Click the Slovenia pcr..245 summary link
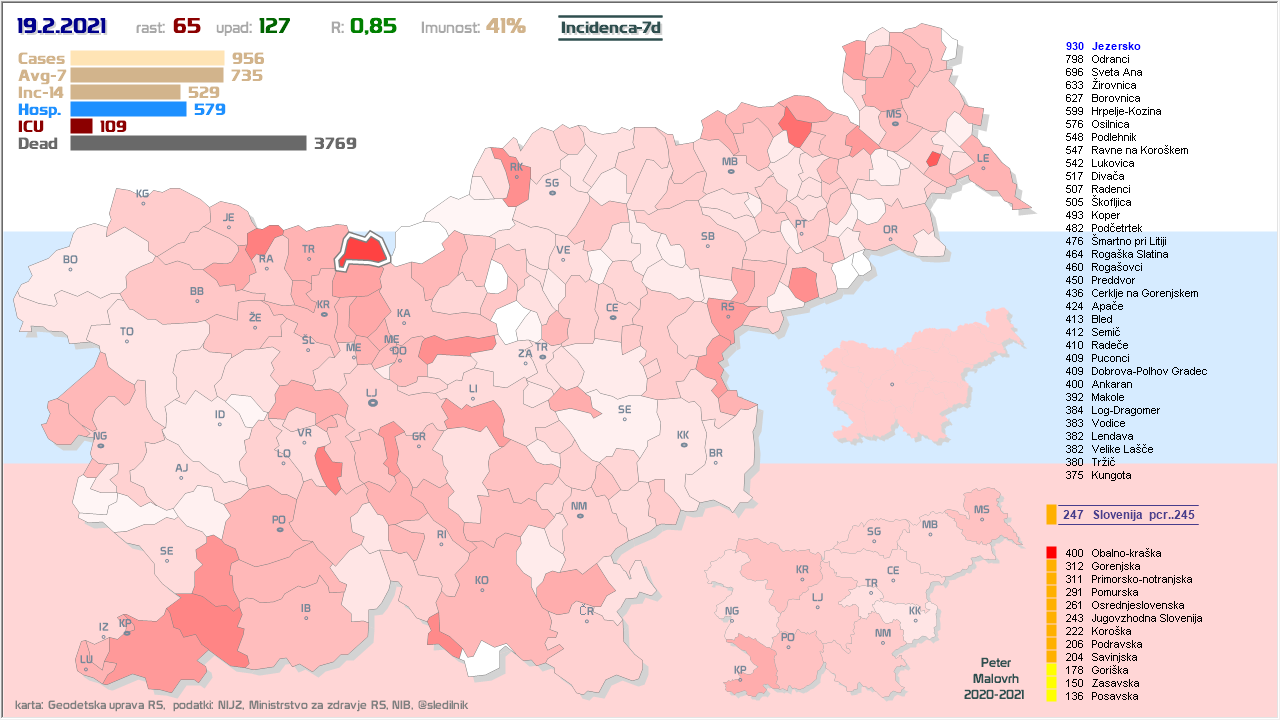The height and width of the screenshot is (720, 1280). coord(1131,514)
